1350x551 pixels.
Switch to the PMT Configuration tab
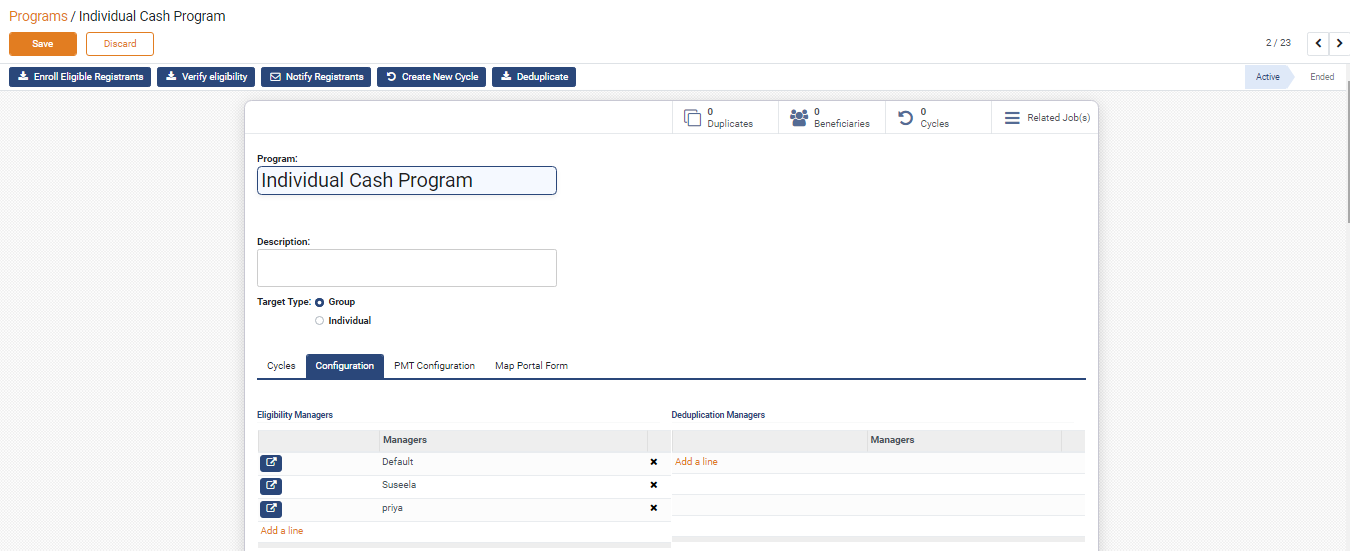434,366
